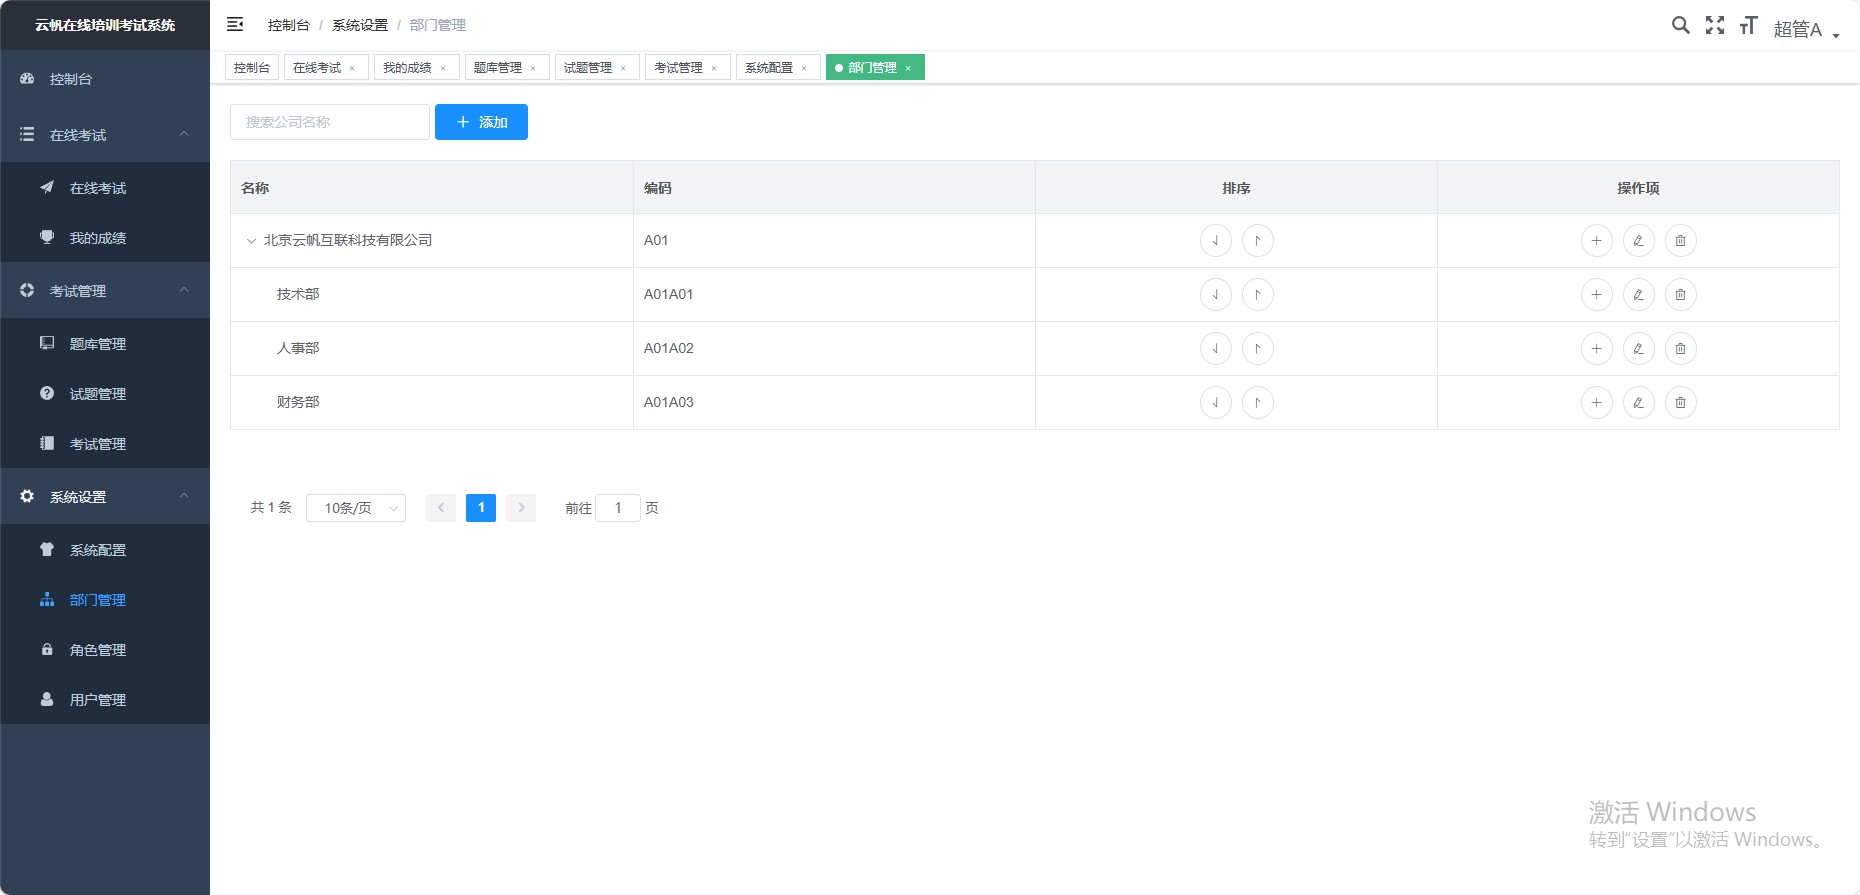
Task: Focus the 搜索公司名称 search field
Action: (x=330, y=122)
